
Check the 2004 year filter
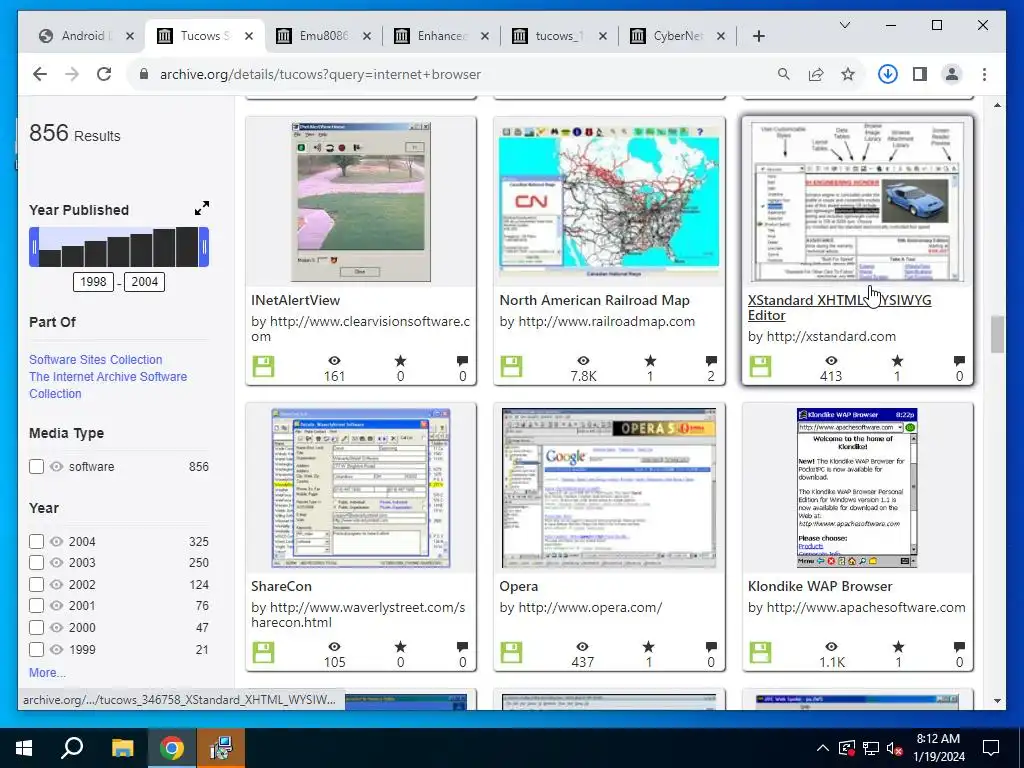(x=37, y=541)
